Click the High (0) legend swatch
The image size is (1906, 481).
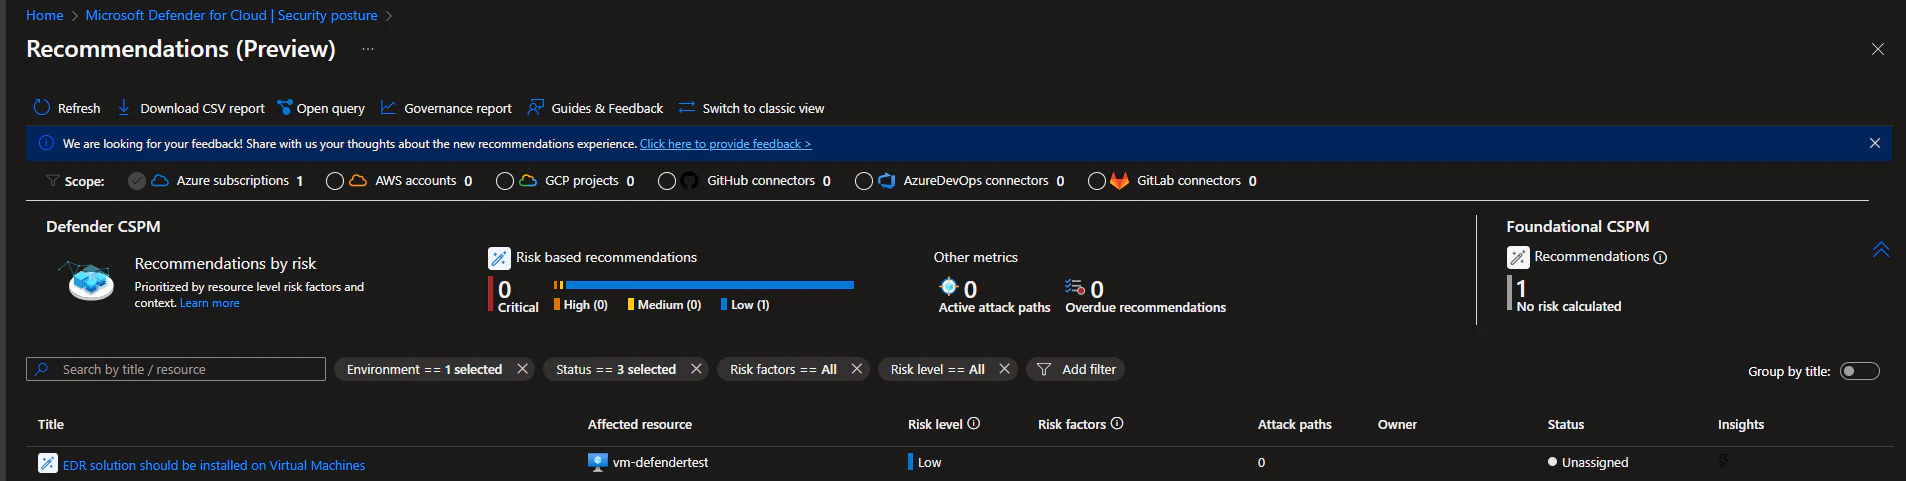(557, 304)
